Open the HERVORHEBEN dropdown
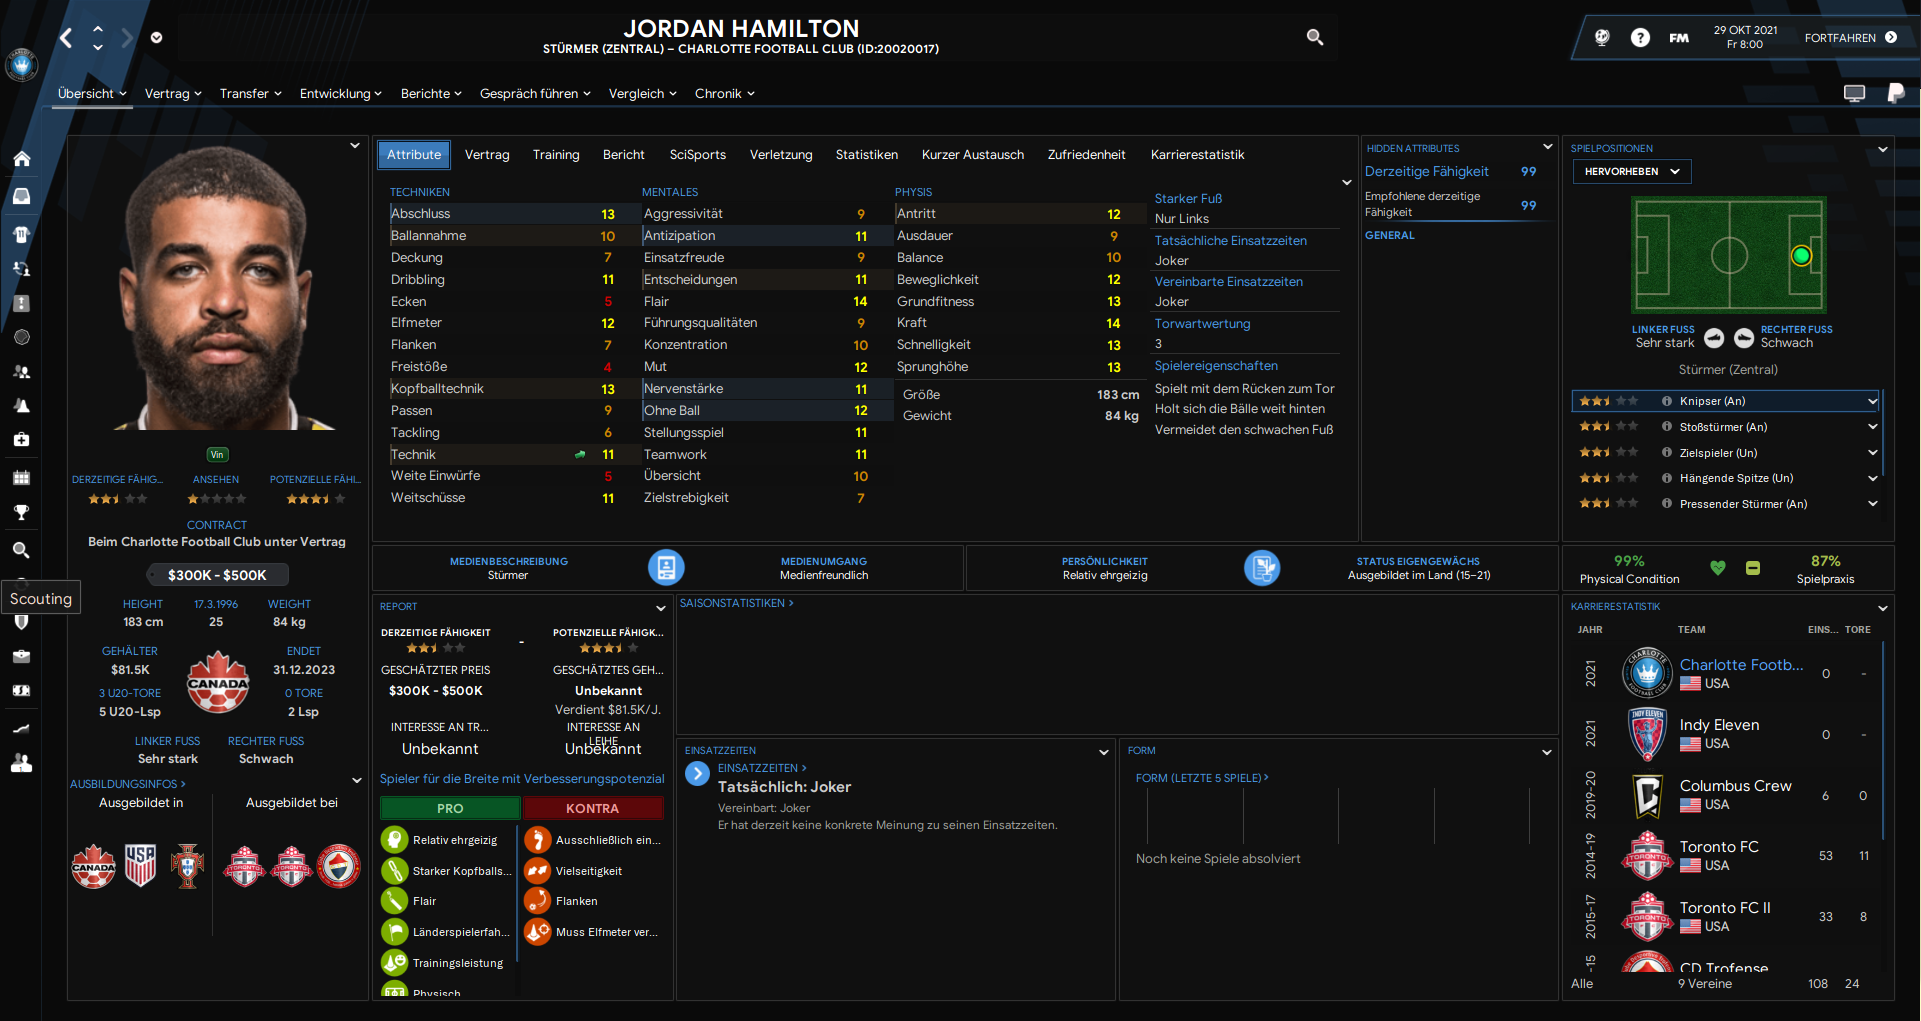 click(x=1632, y=171)
